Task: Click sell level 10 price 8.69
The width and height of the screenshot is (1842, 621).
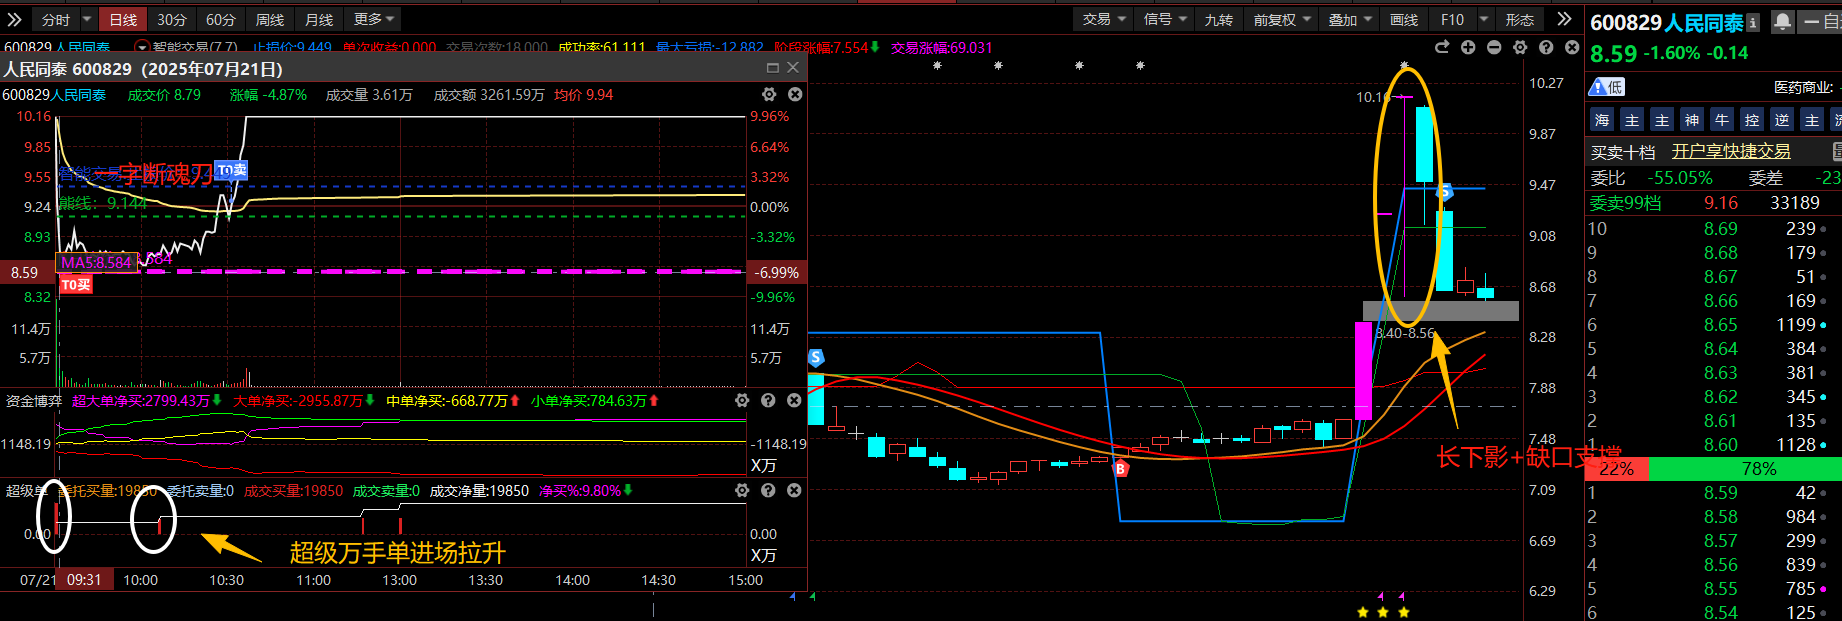Action: (x=1721, y=229)
